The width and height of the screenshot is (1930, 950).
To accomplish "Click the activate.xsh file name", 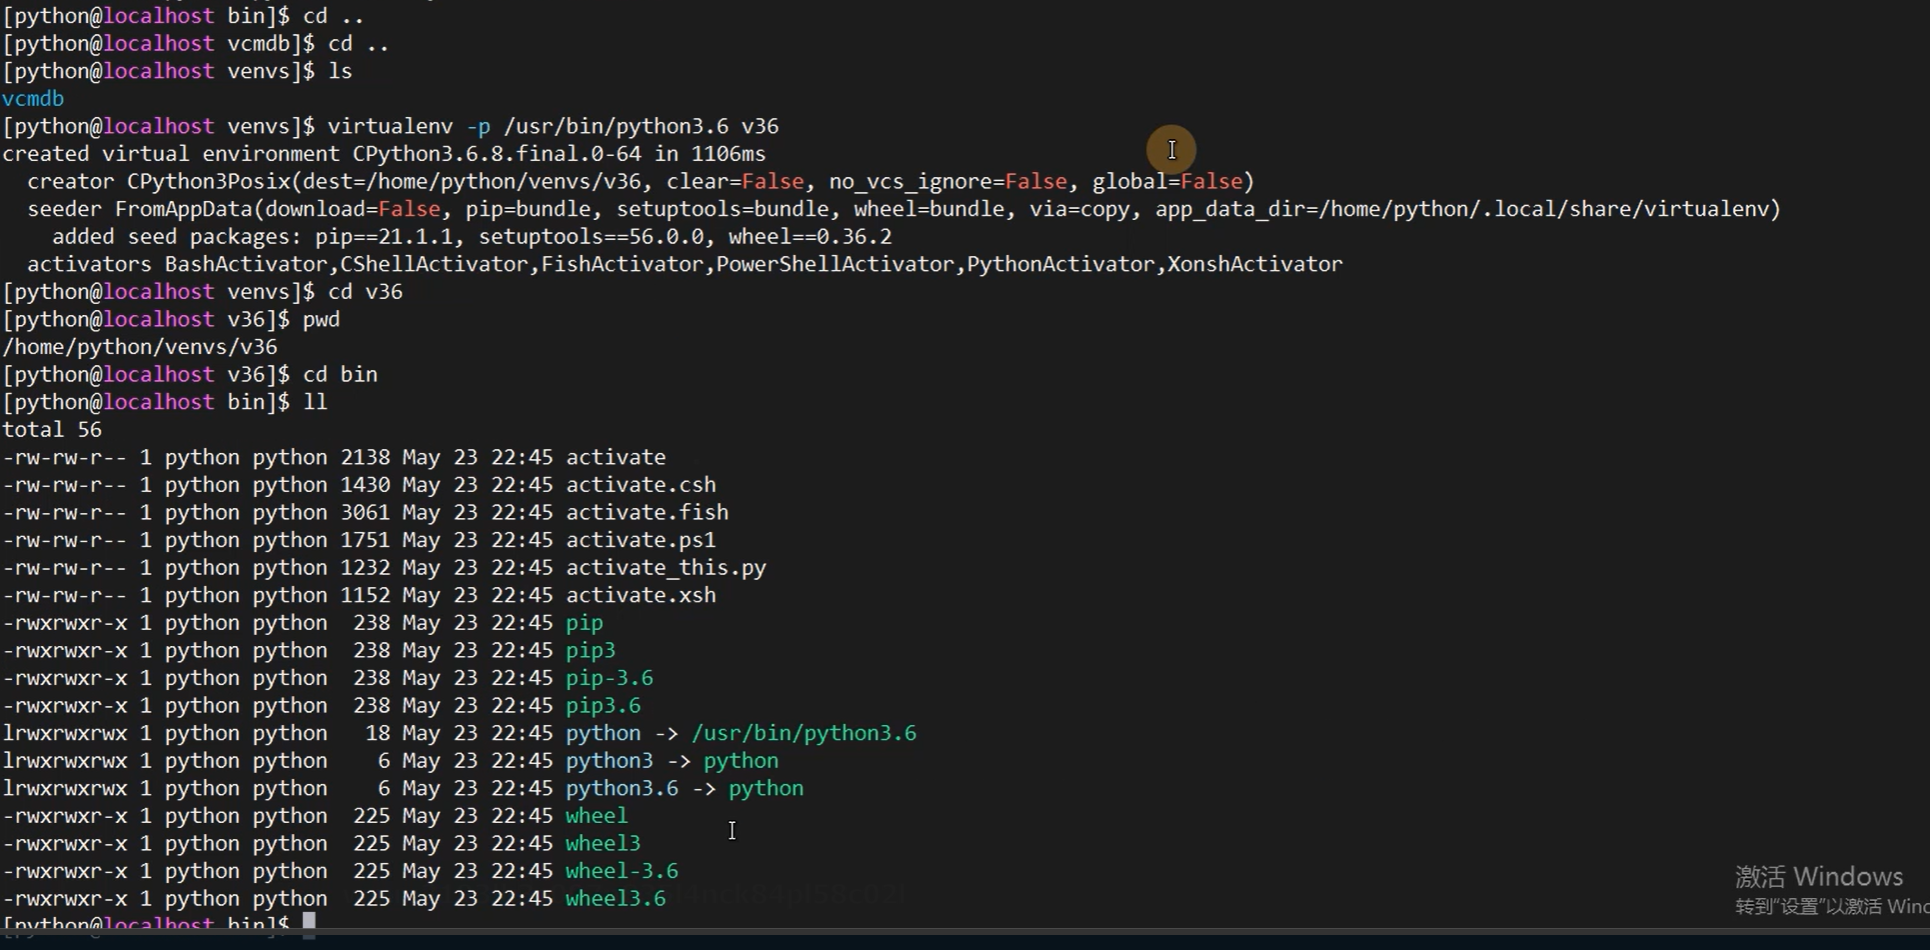I will pyautogui.click(x=640, y=596).
